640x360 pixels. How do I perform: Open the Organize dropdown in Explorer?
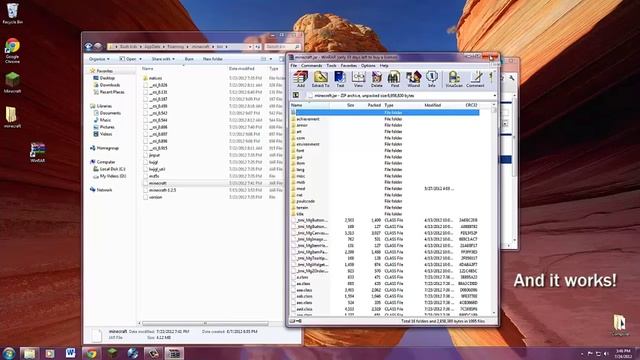[99, 59]
